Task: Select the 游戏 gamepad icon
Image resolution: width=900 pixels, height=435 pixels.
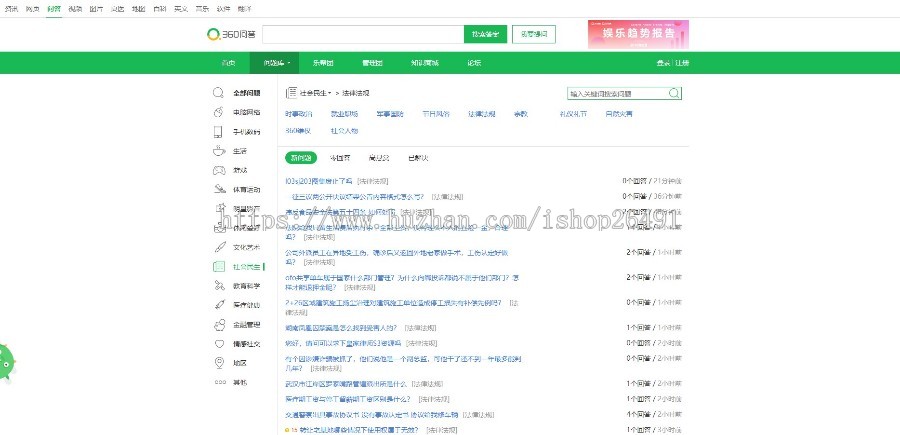Action: (x=218, y=170)
